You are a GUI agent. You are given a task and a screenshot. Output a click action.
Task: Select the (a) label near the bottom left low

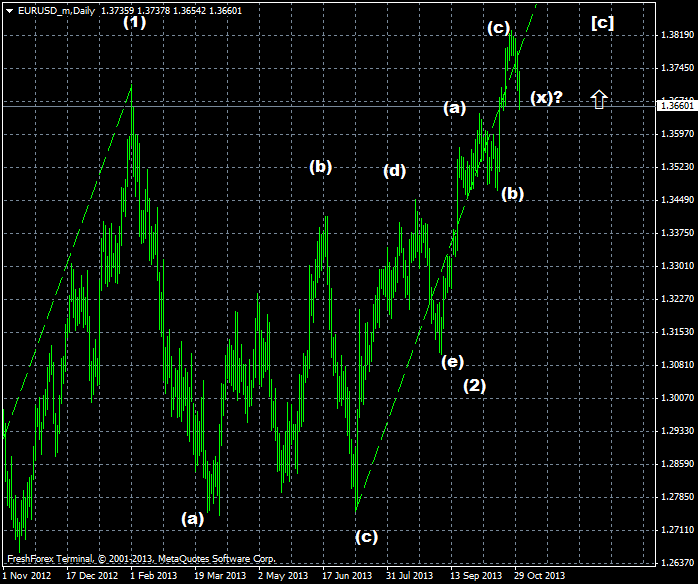click(192, 518)
